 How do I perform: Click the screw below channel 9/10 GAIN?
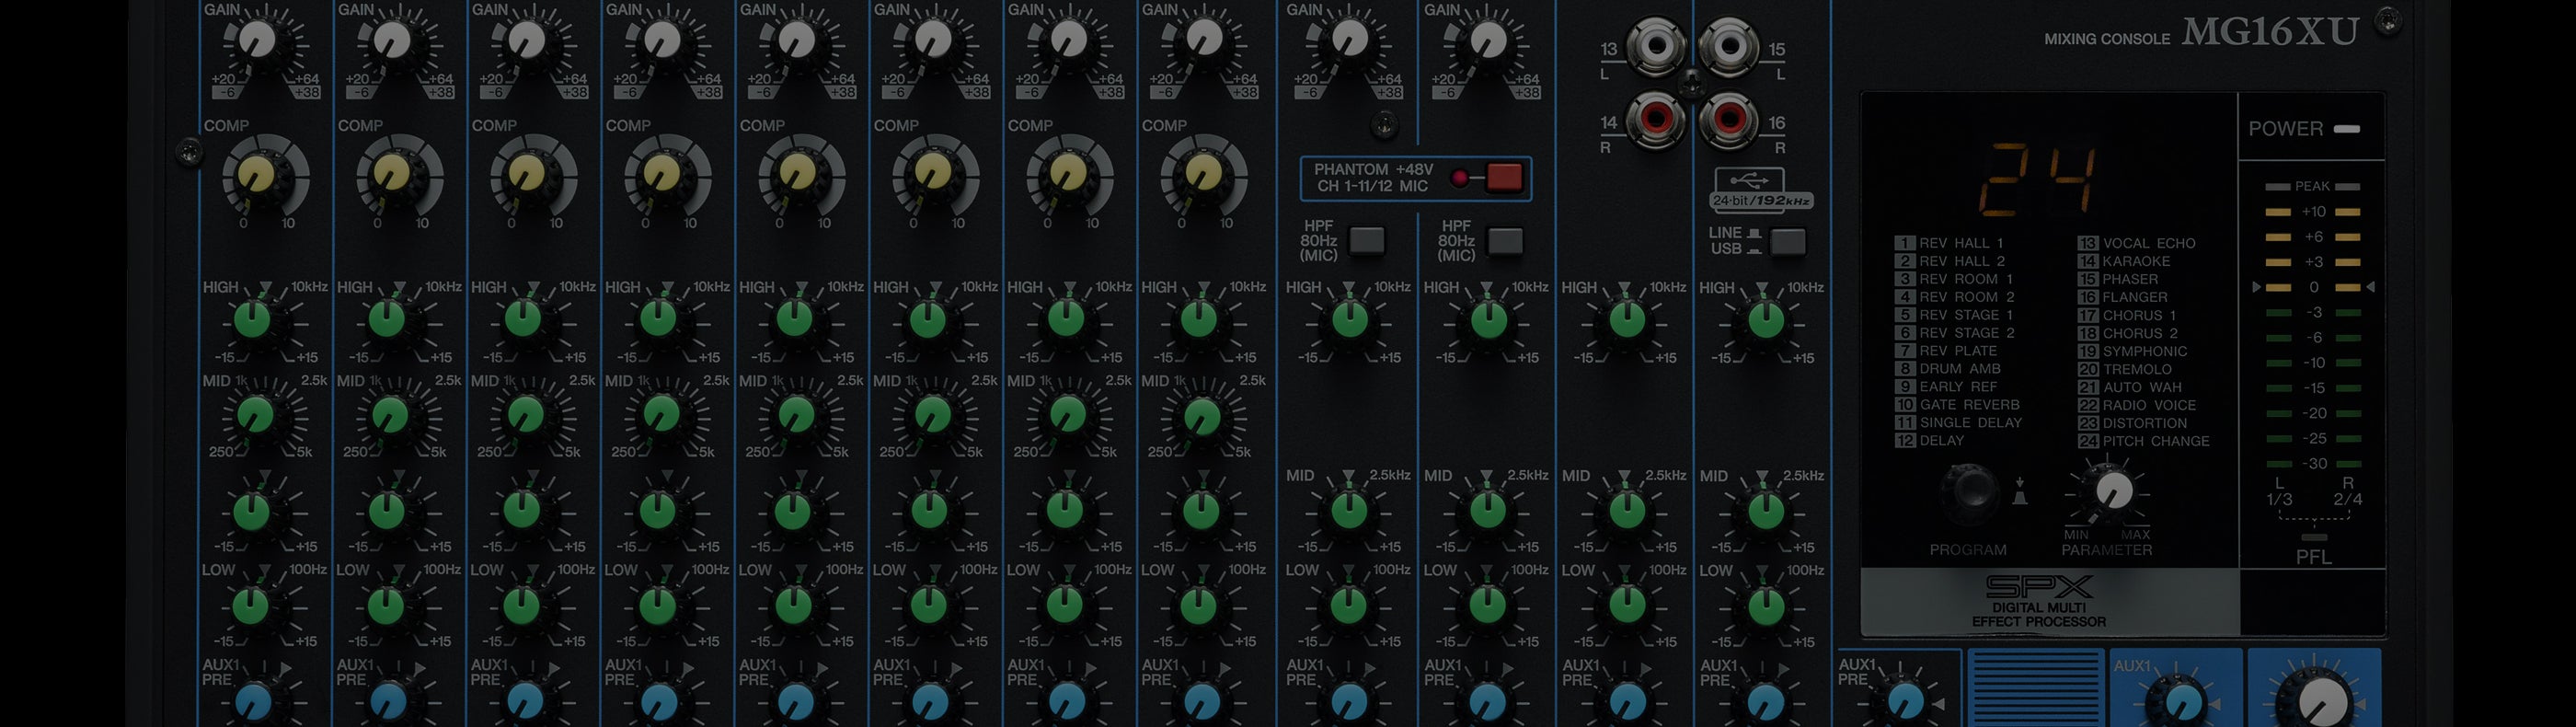(x=1384, y=125)
